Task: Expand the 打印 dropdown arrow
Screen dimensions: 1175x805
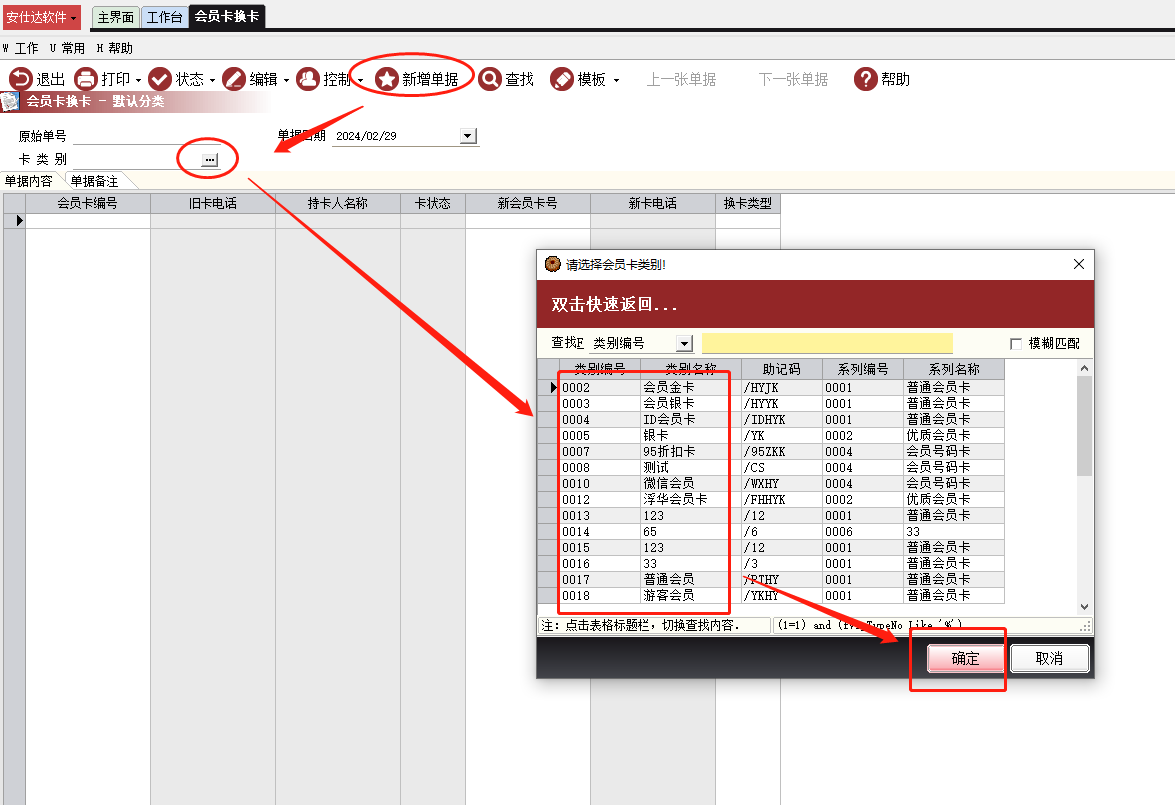Action: click(139, 80)
